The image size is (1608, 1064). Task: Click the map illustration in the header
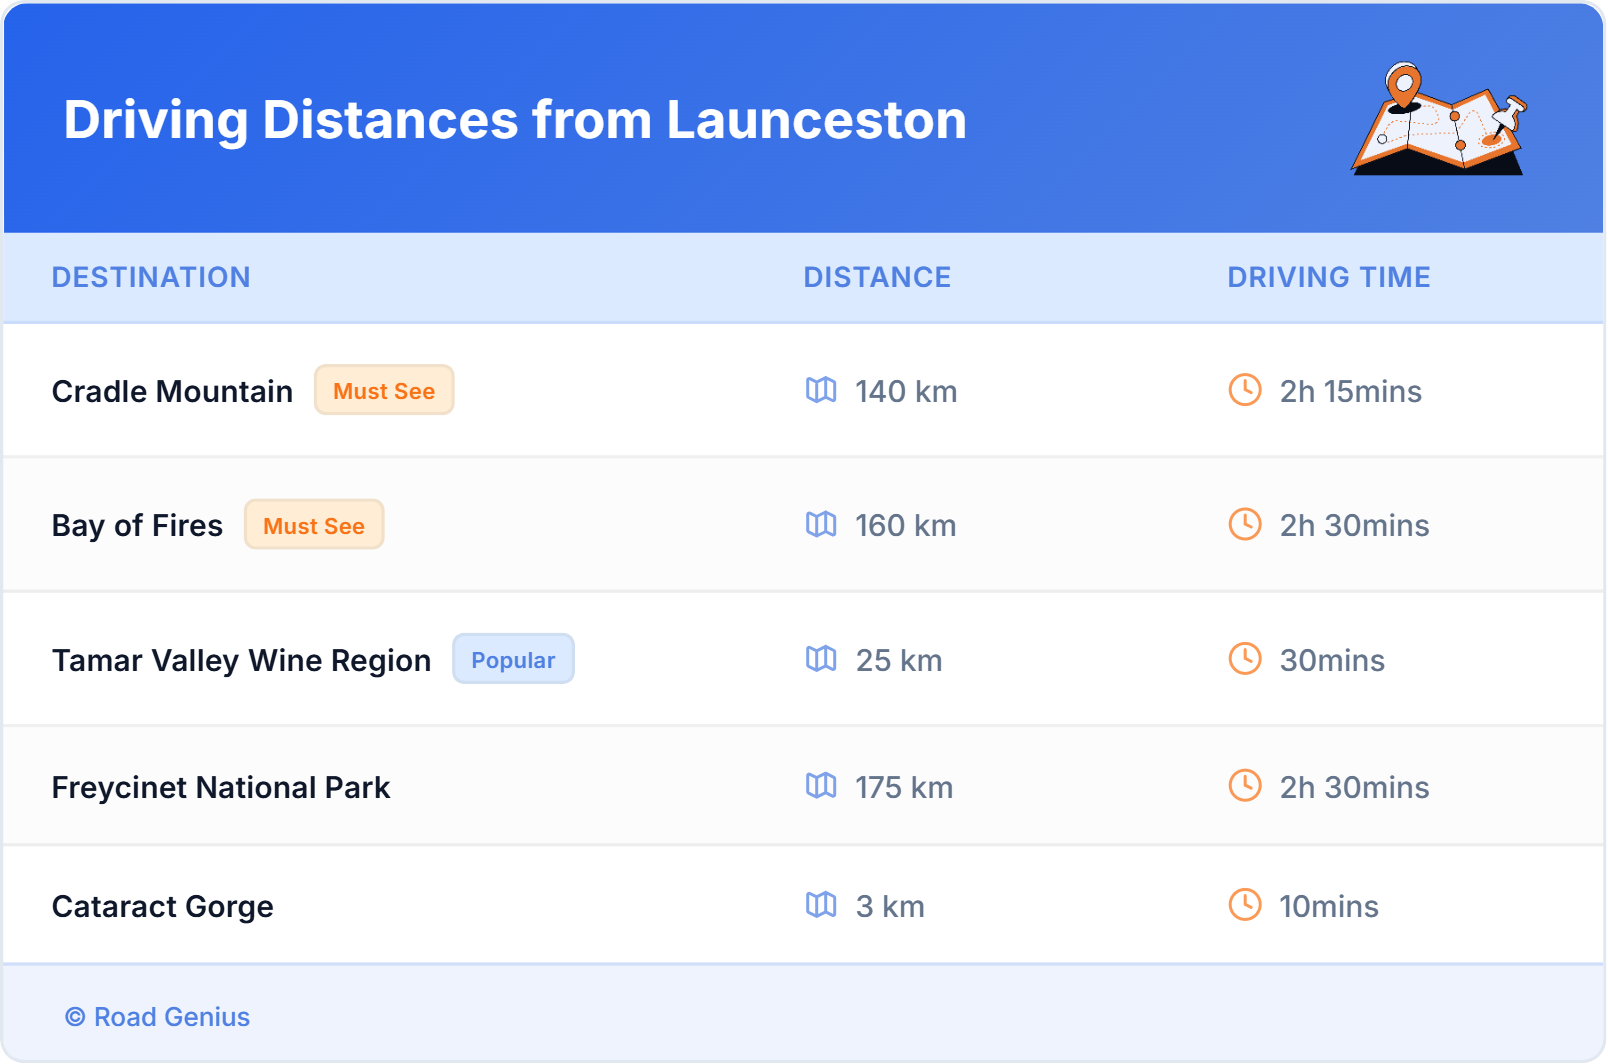coord(1438,120)
